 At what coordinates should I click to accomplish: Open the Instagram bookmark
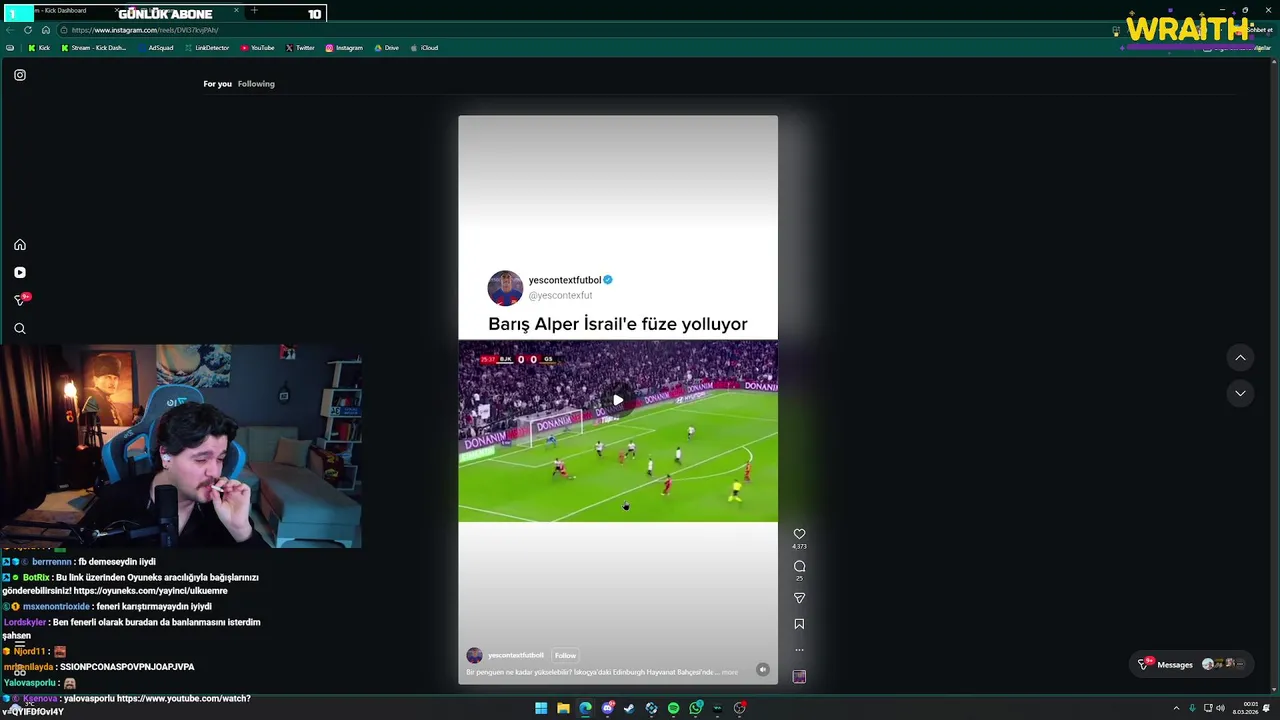[x=344, y=48]
